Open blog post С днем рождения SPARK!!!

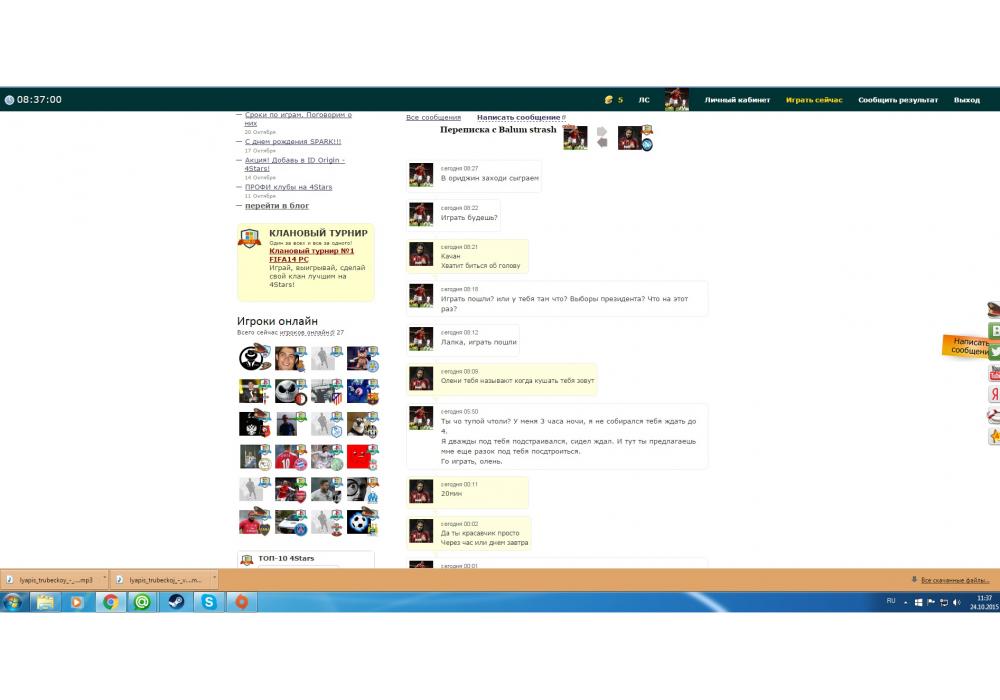point(293,142)
